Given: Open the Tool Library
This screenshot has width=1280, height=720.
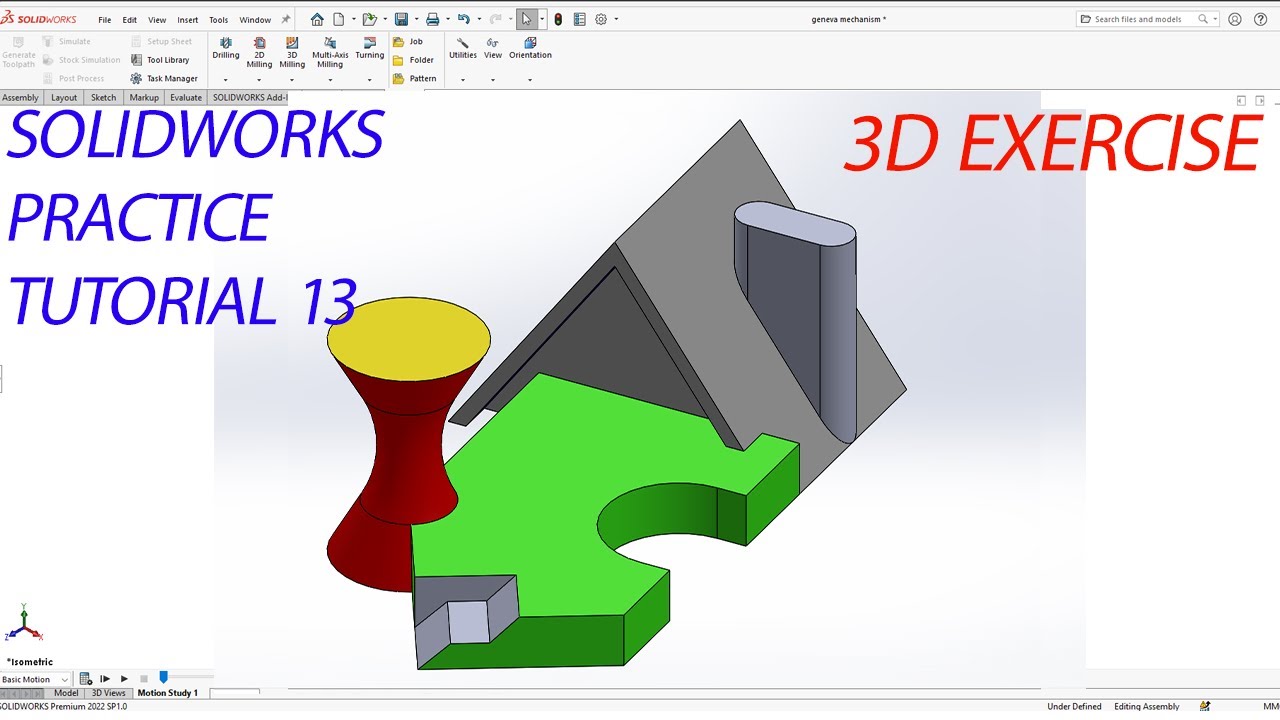Looking at the screenshot, I should coord(160,60).
